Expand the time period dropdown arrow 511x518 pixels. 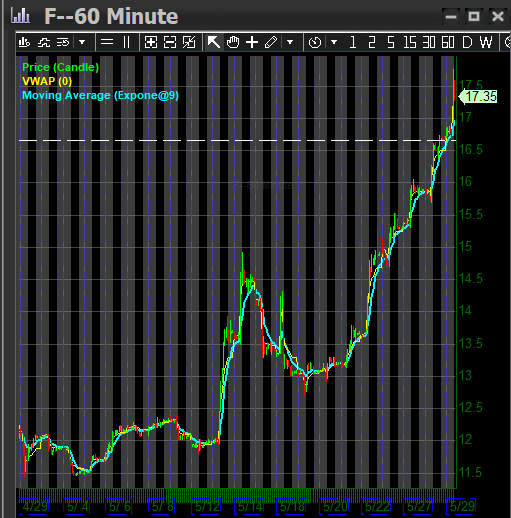(334, 42)
